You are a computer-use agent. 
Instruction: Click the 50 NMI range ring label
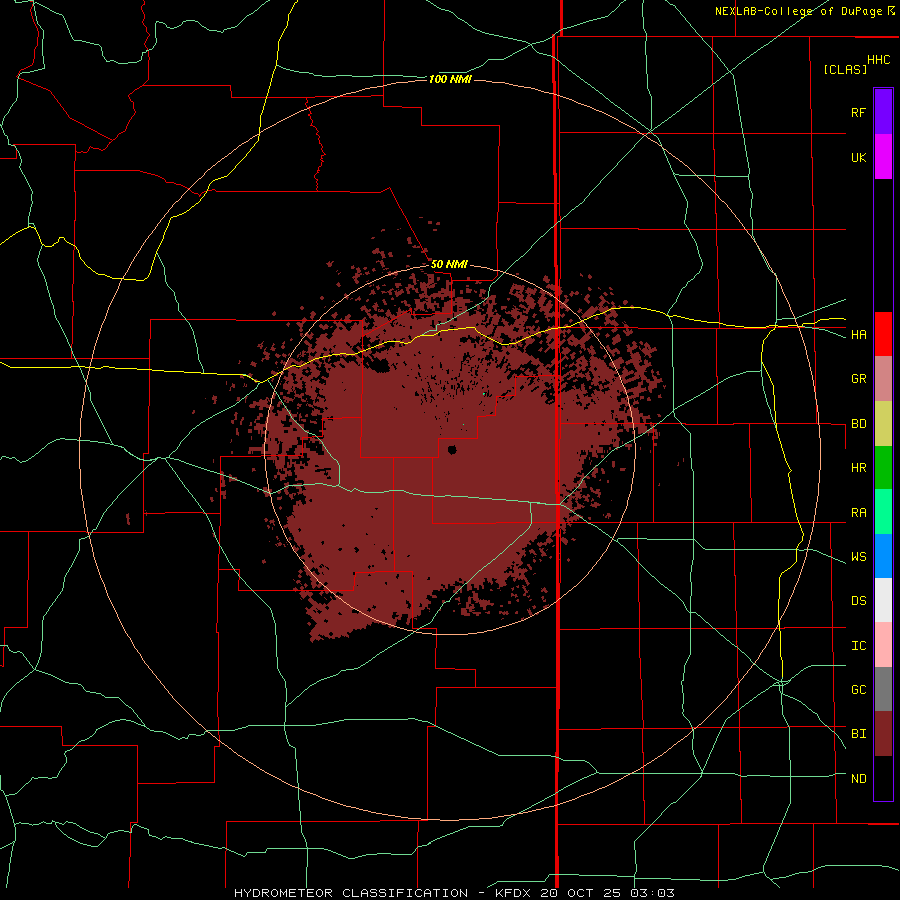[x=449, y=264]
